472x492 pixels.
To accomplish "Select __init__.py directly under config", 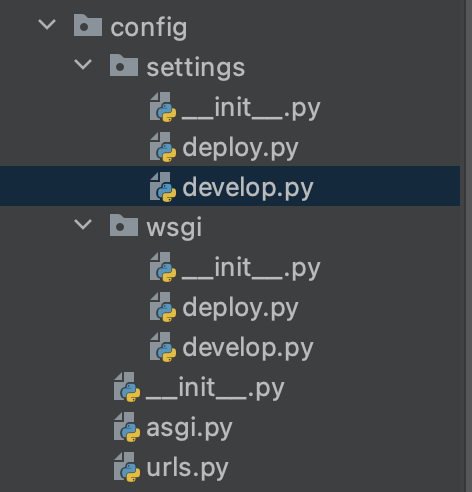I will [215, 388].
